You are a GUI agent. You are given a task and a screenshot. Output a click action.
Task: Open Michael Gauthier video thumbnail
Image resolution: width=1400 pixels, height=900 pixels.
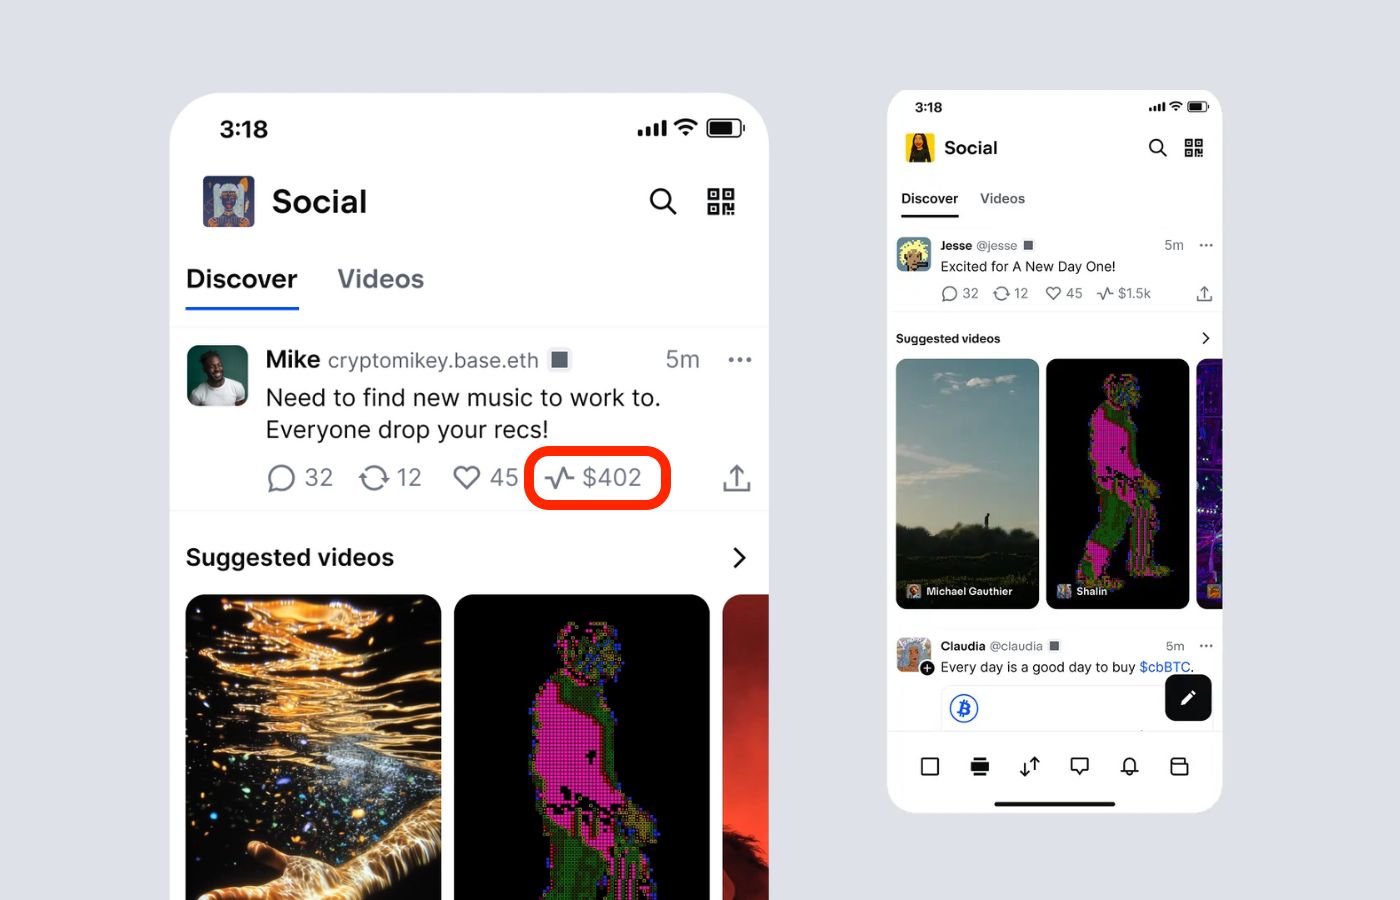click(967, 484)
